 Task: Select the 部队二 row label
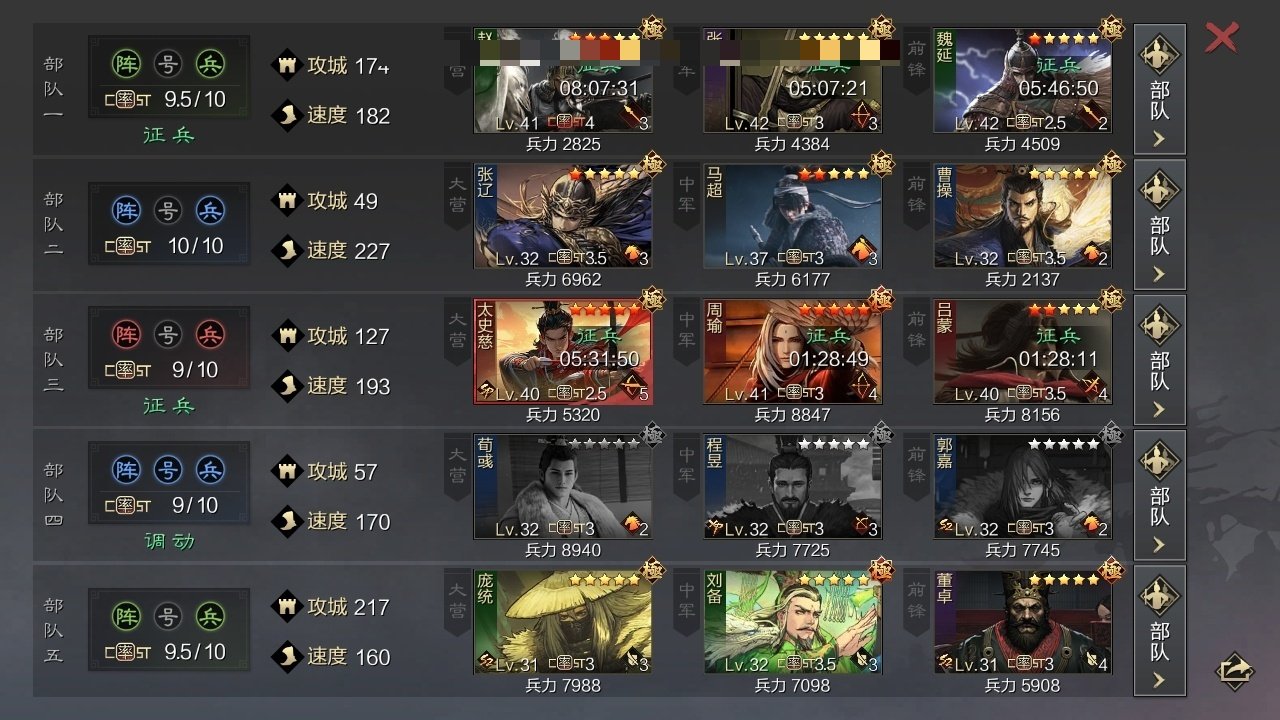53,224
